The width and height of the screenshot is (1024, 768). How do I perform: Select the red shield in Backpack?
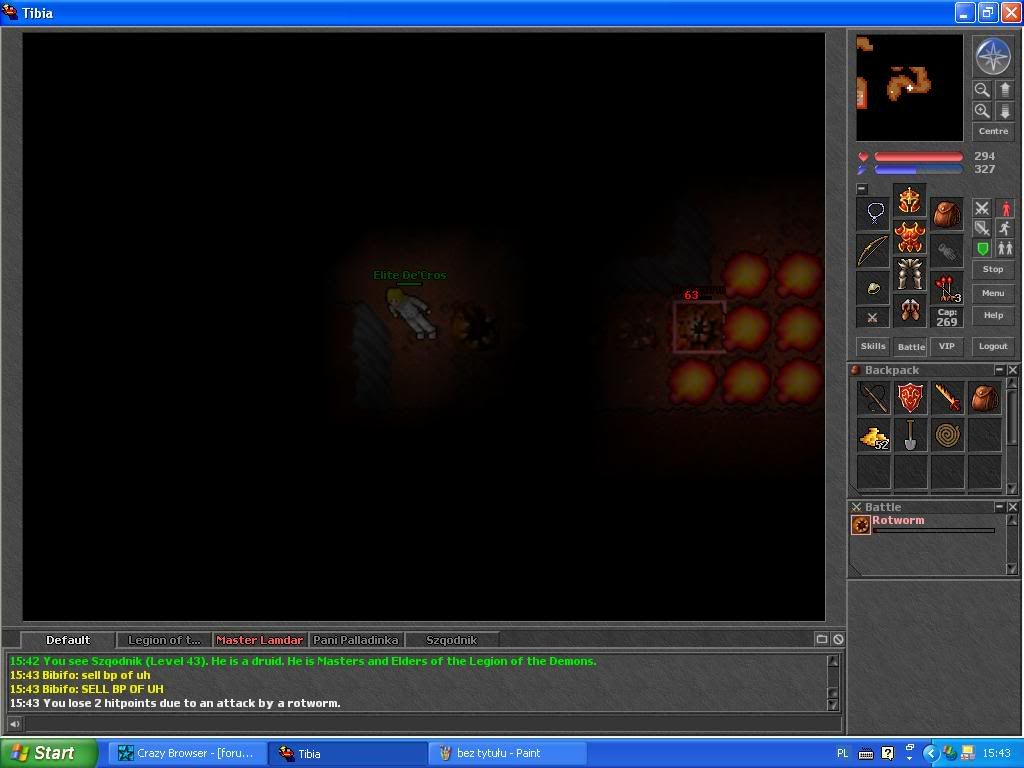click(910, 398)
